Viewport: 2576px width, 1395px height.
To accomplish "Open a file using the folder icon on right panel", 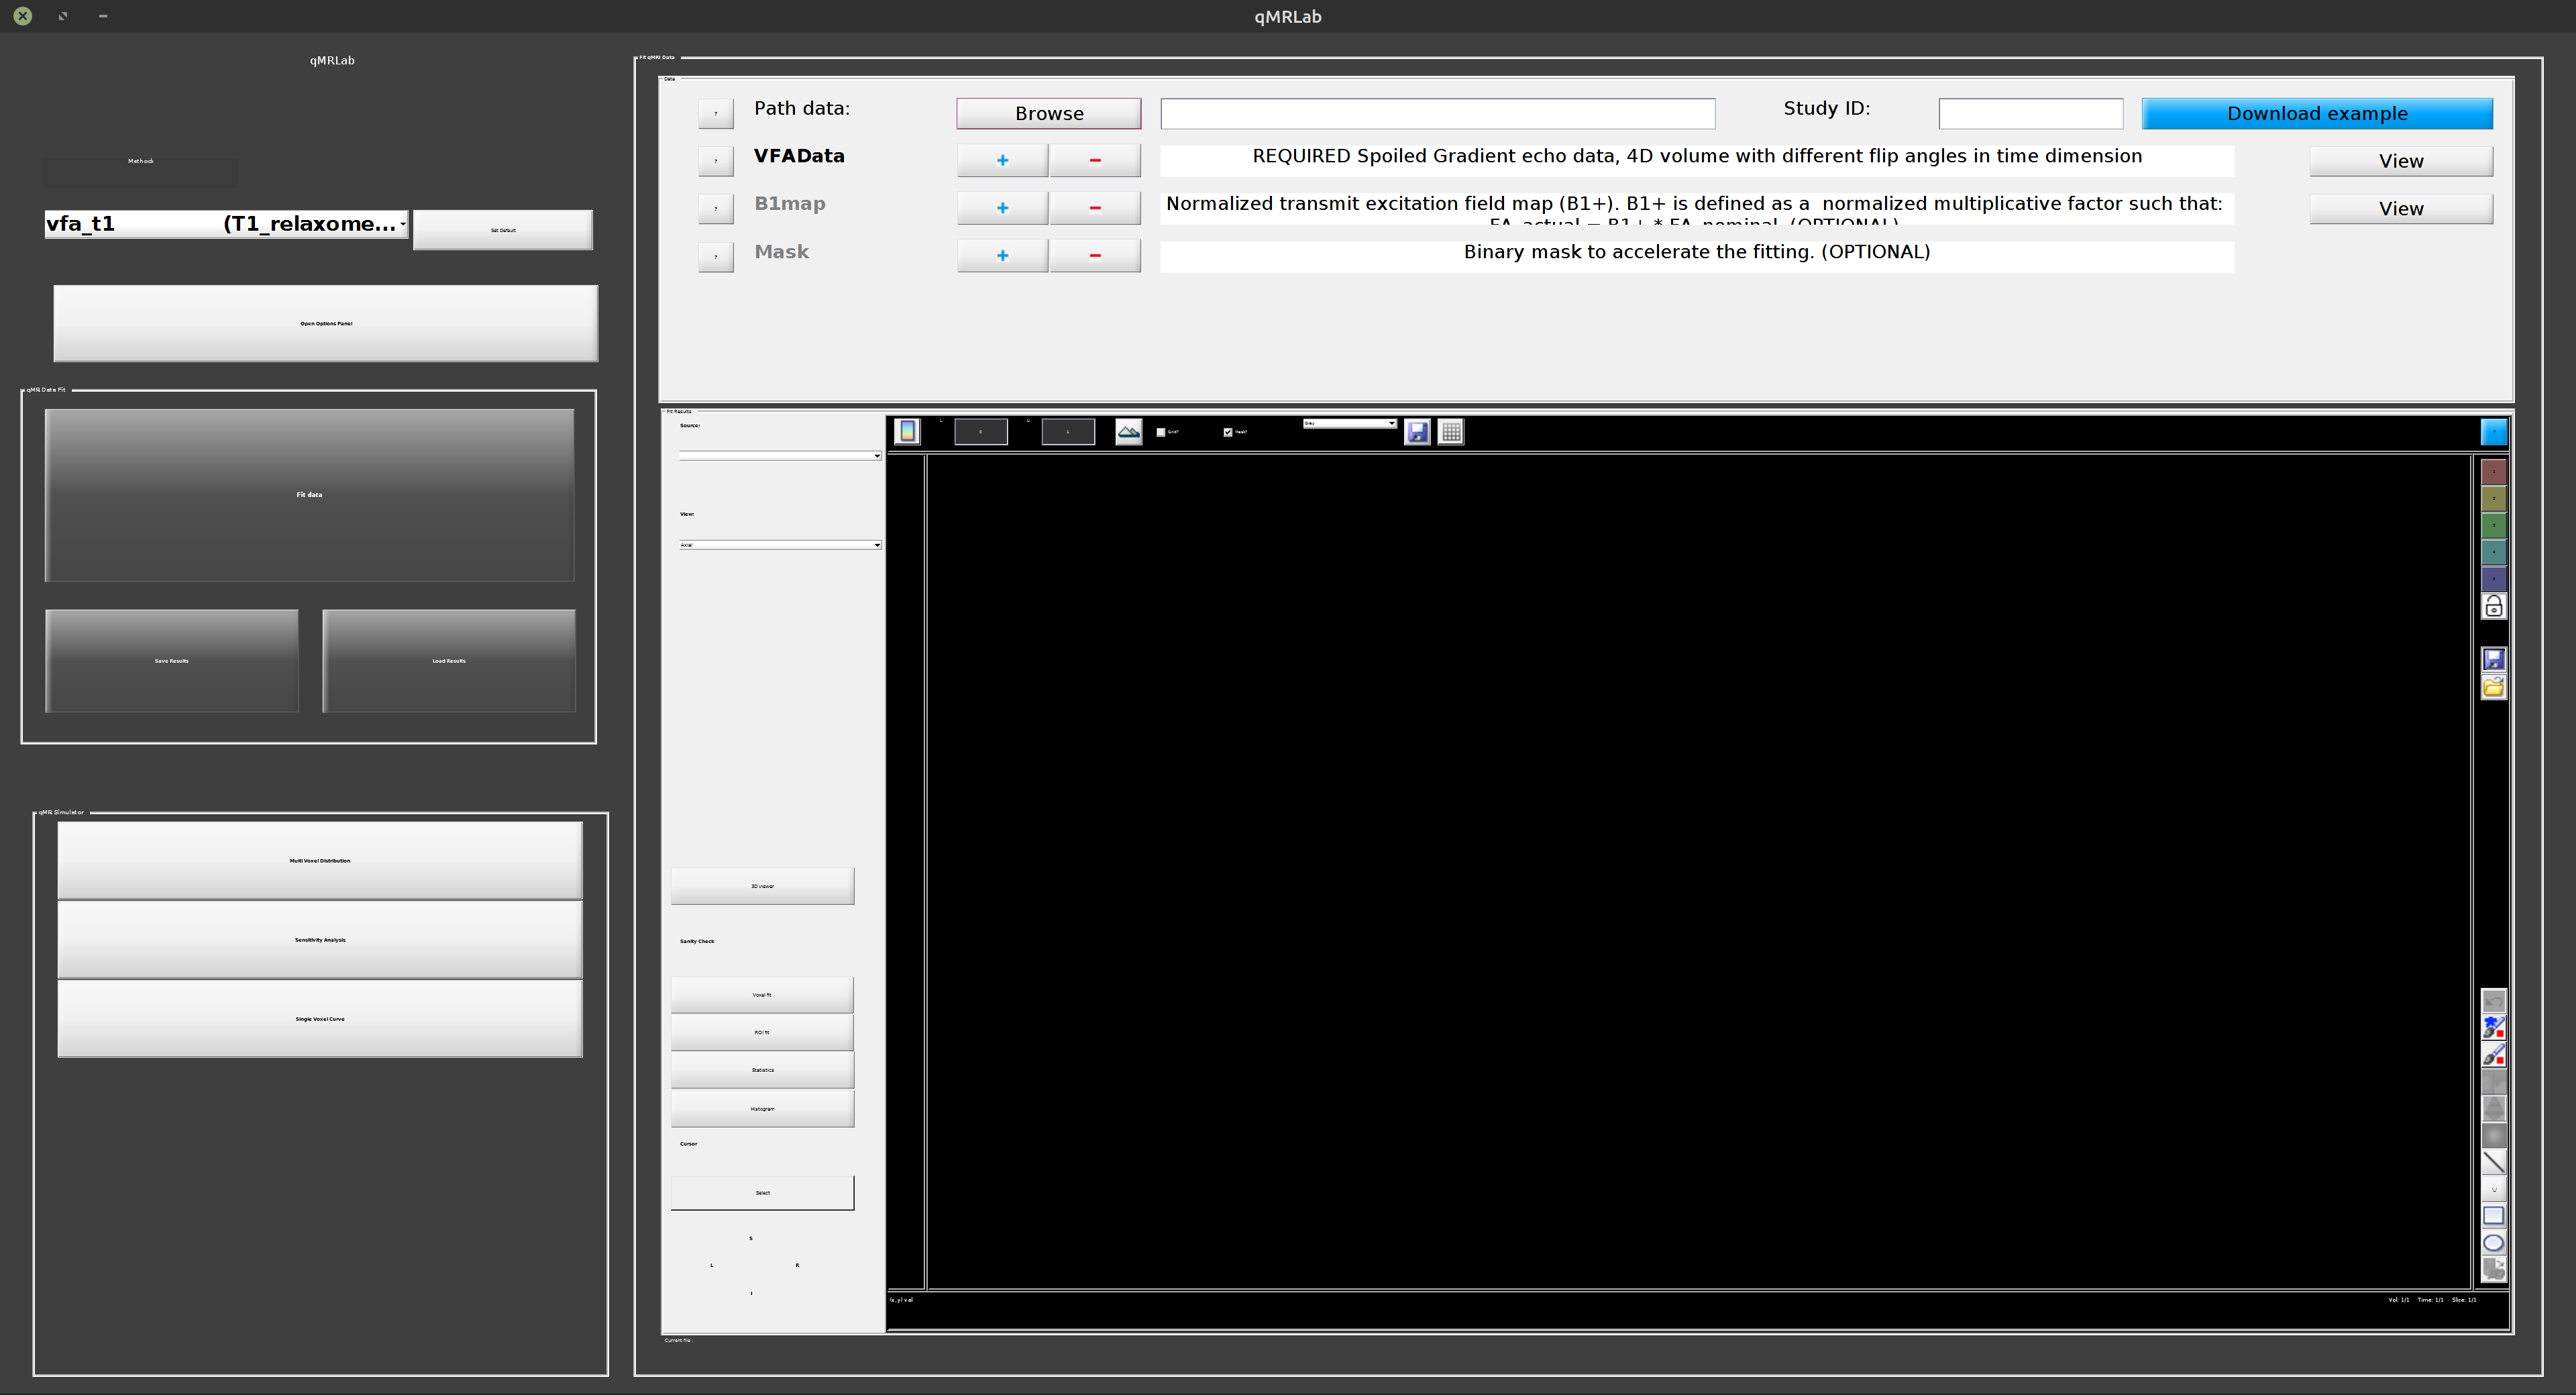I will [2493, 686].
